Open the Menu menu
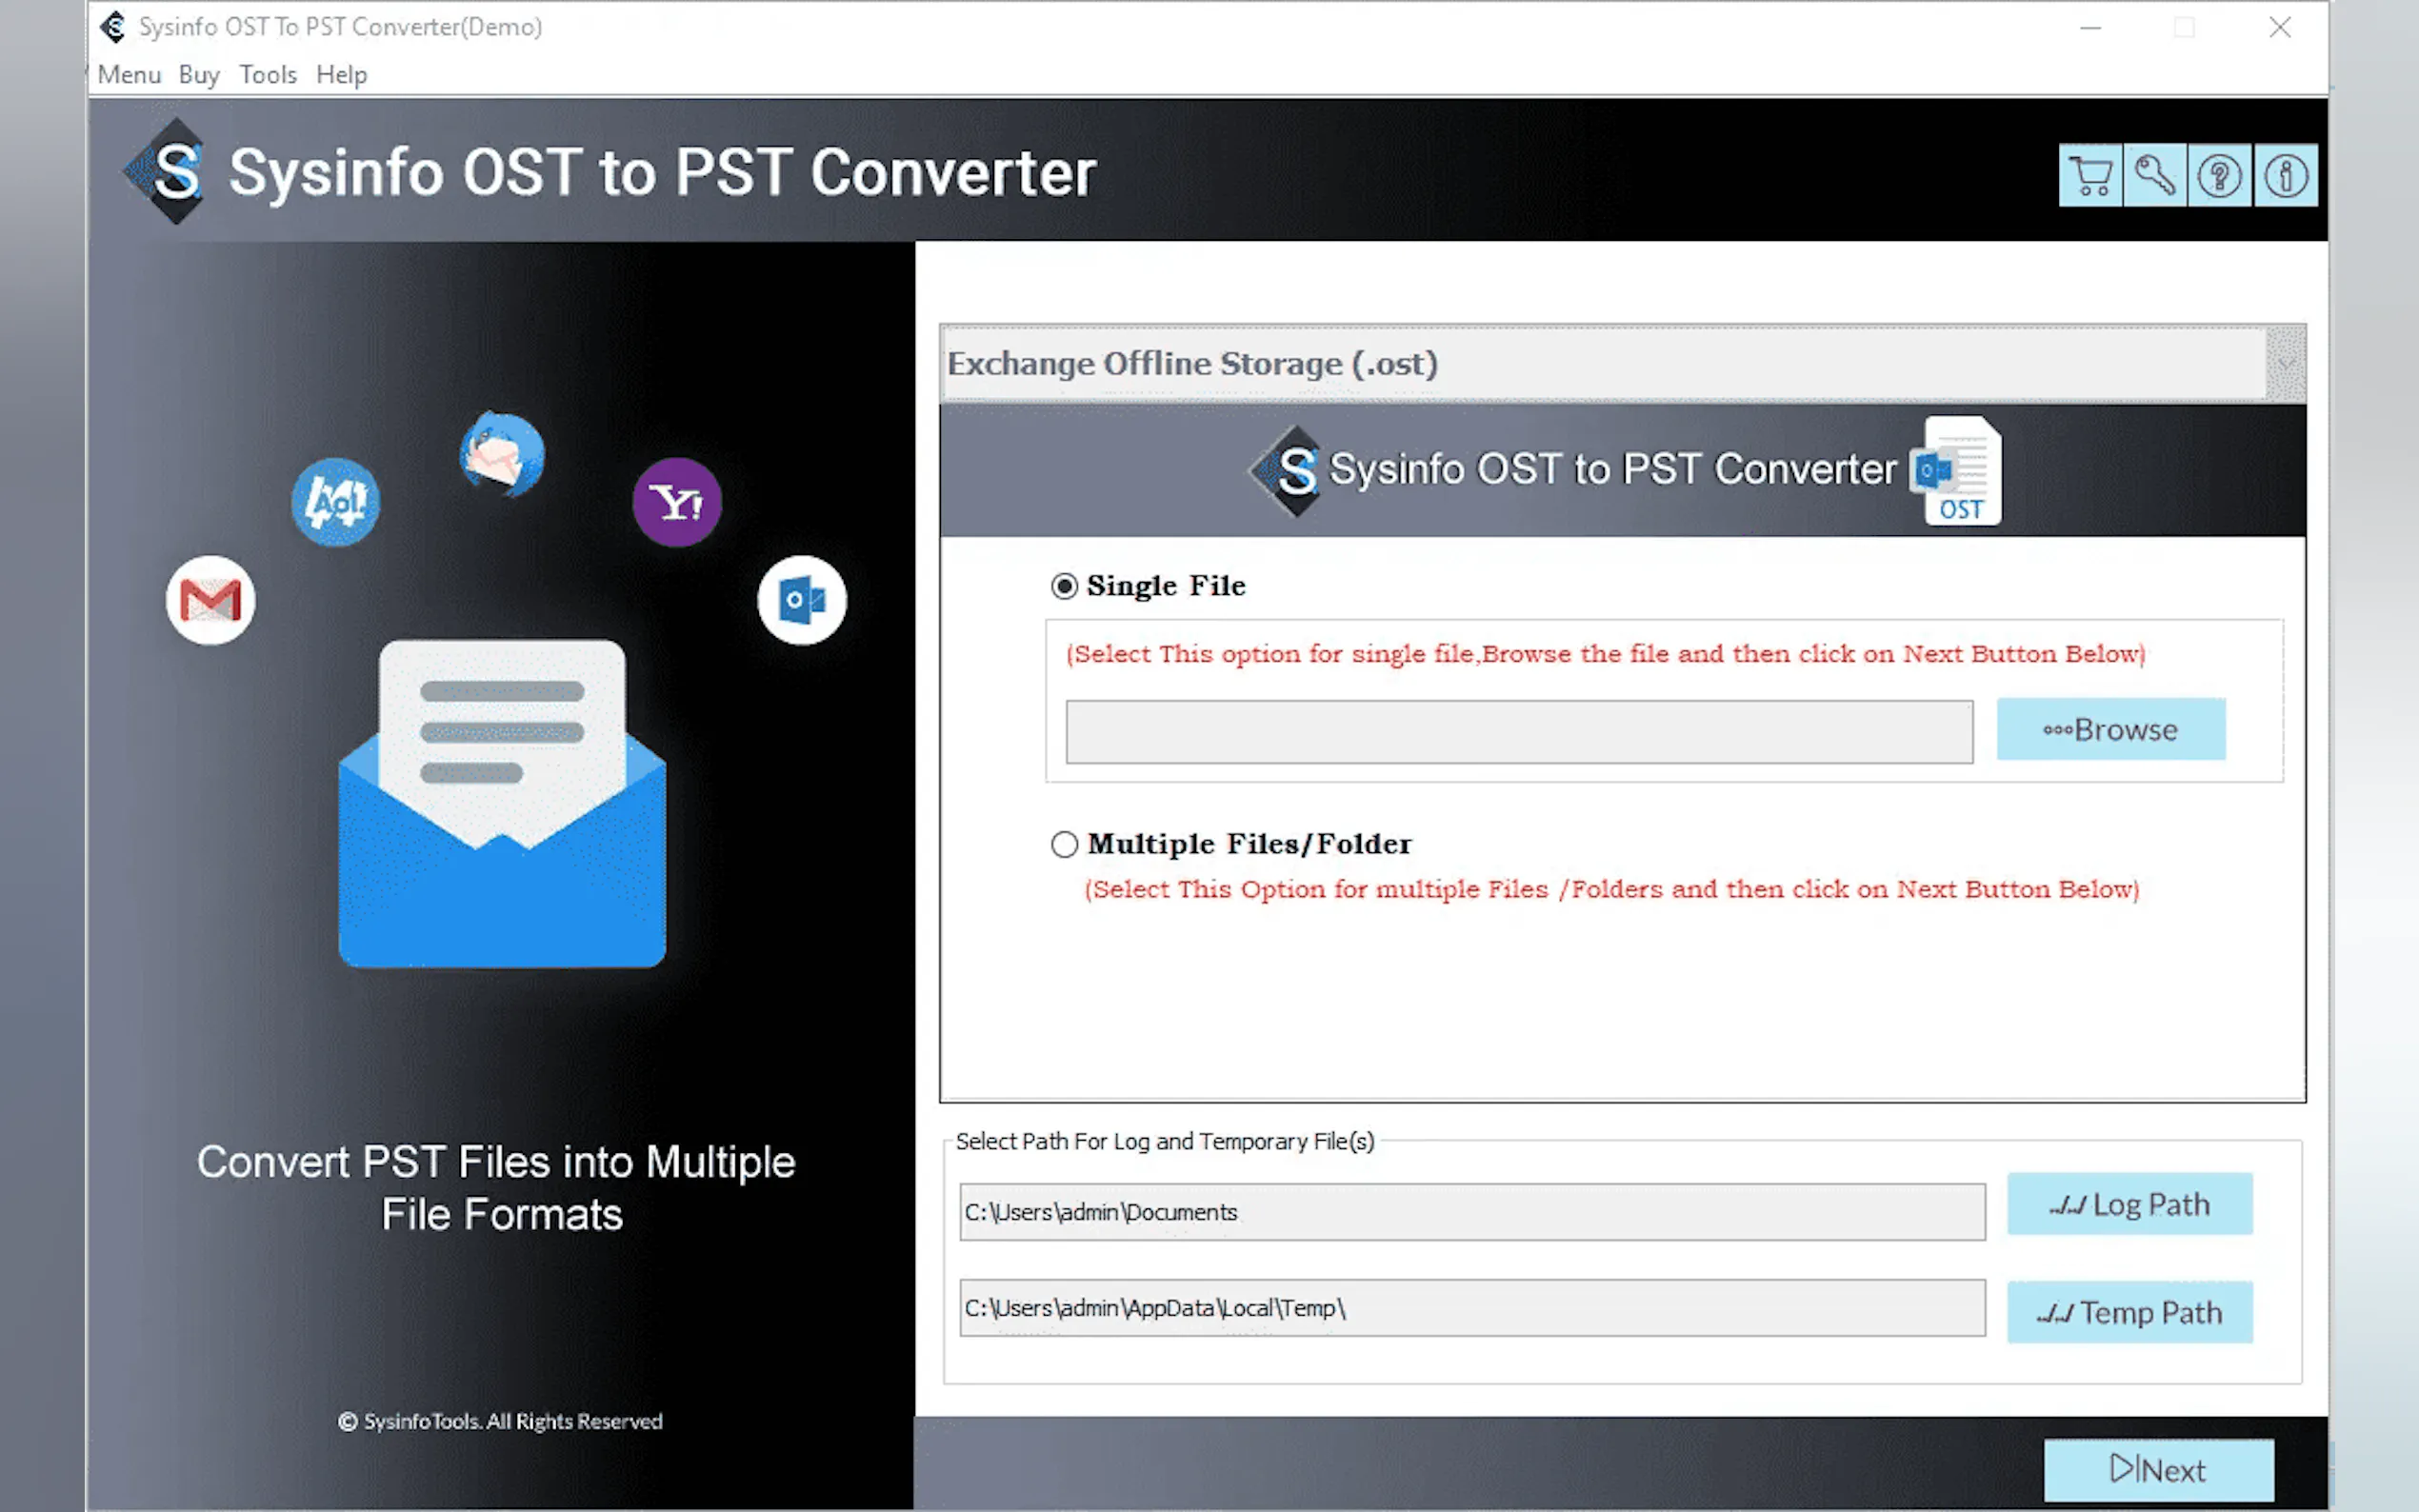 pyautogui.click(x=129, y=75)
